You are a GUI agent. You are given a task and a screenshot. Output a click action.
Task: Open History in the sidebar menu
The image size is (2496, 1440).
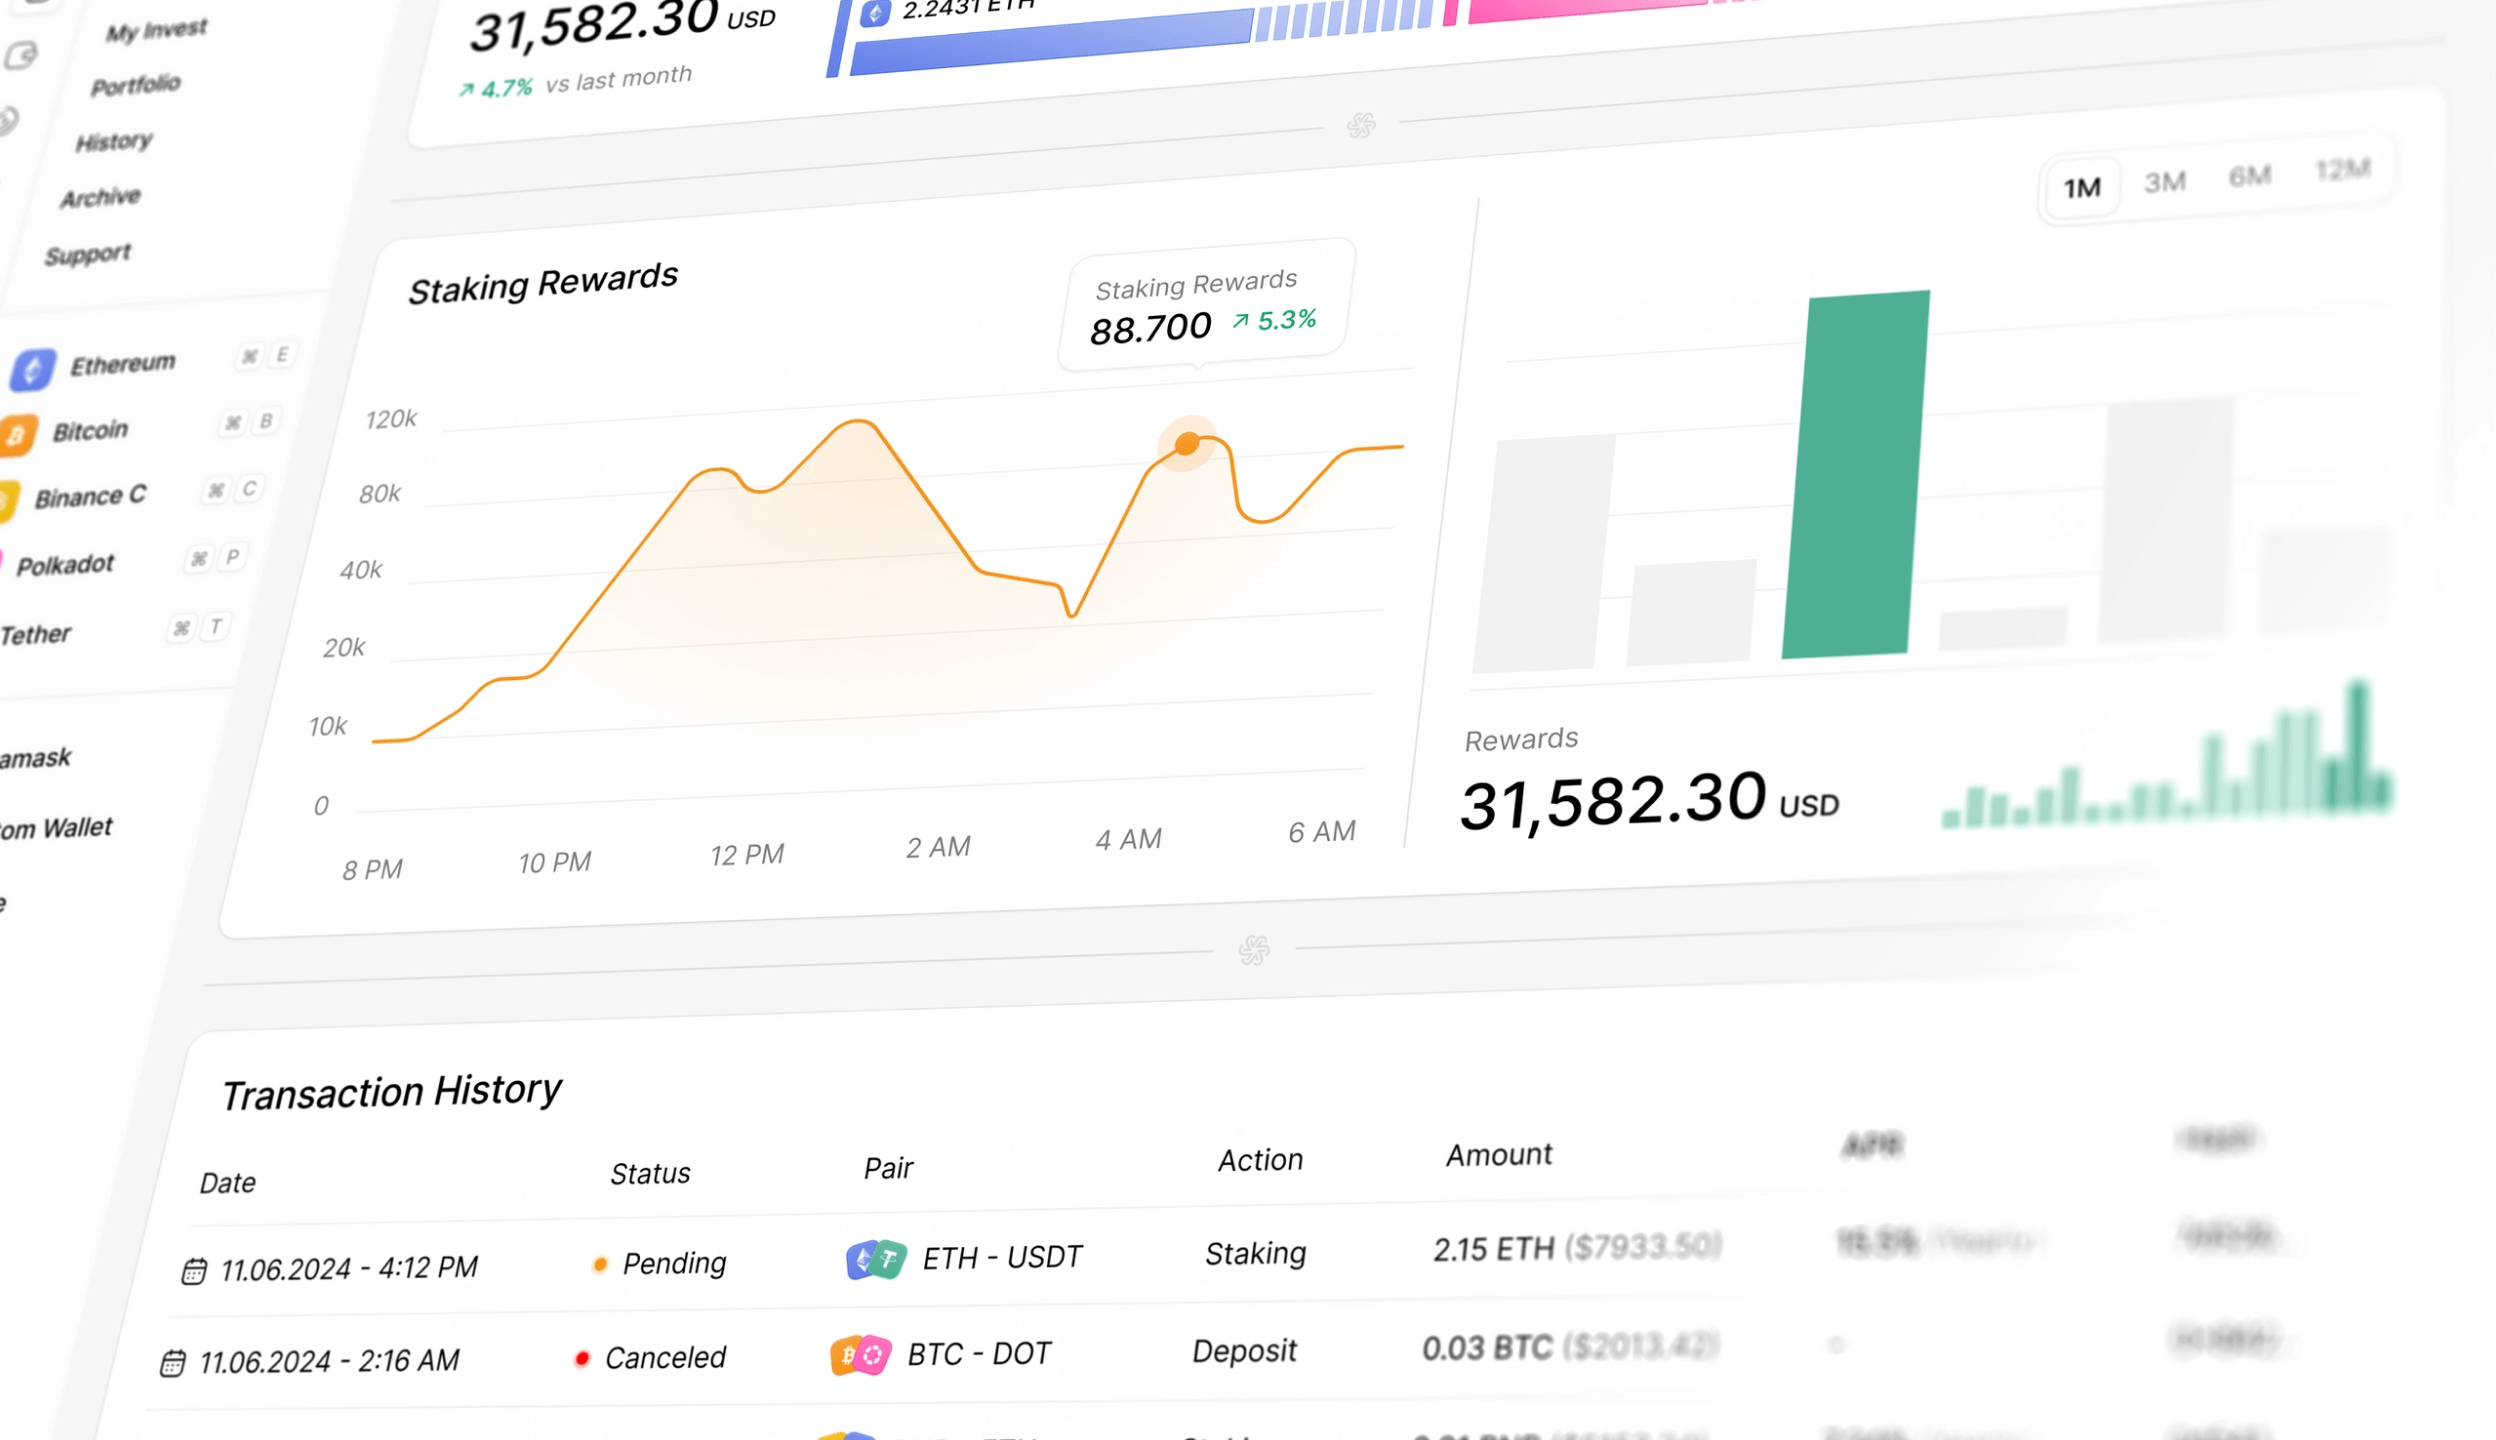114,142
